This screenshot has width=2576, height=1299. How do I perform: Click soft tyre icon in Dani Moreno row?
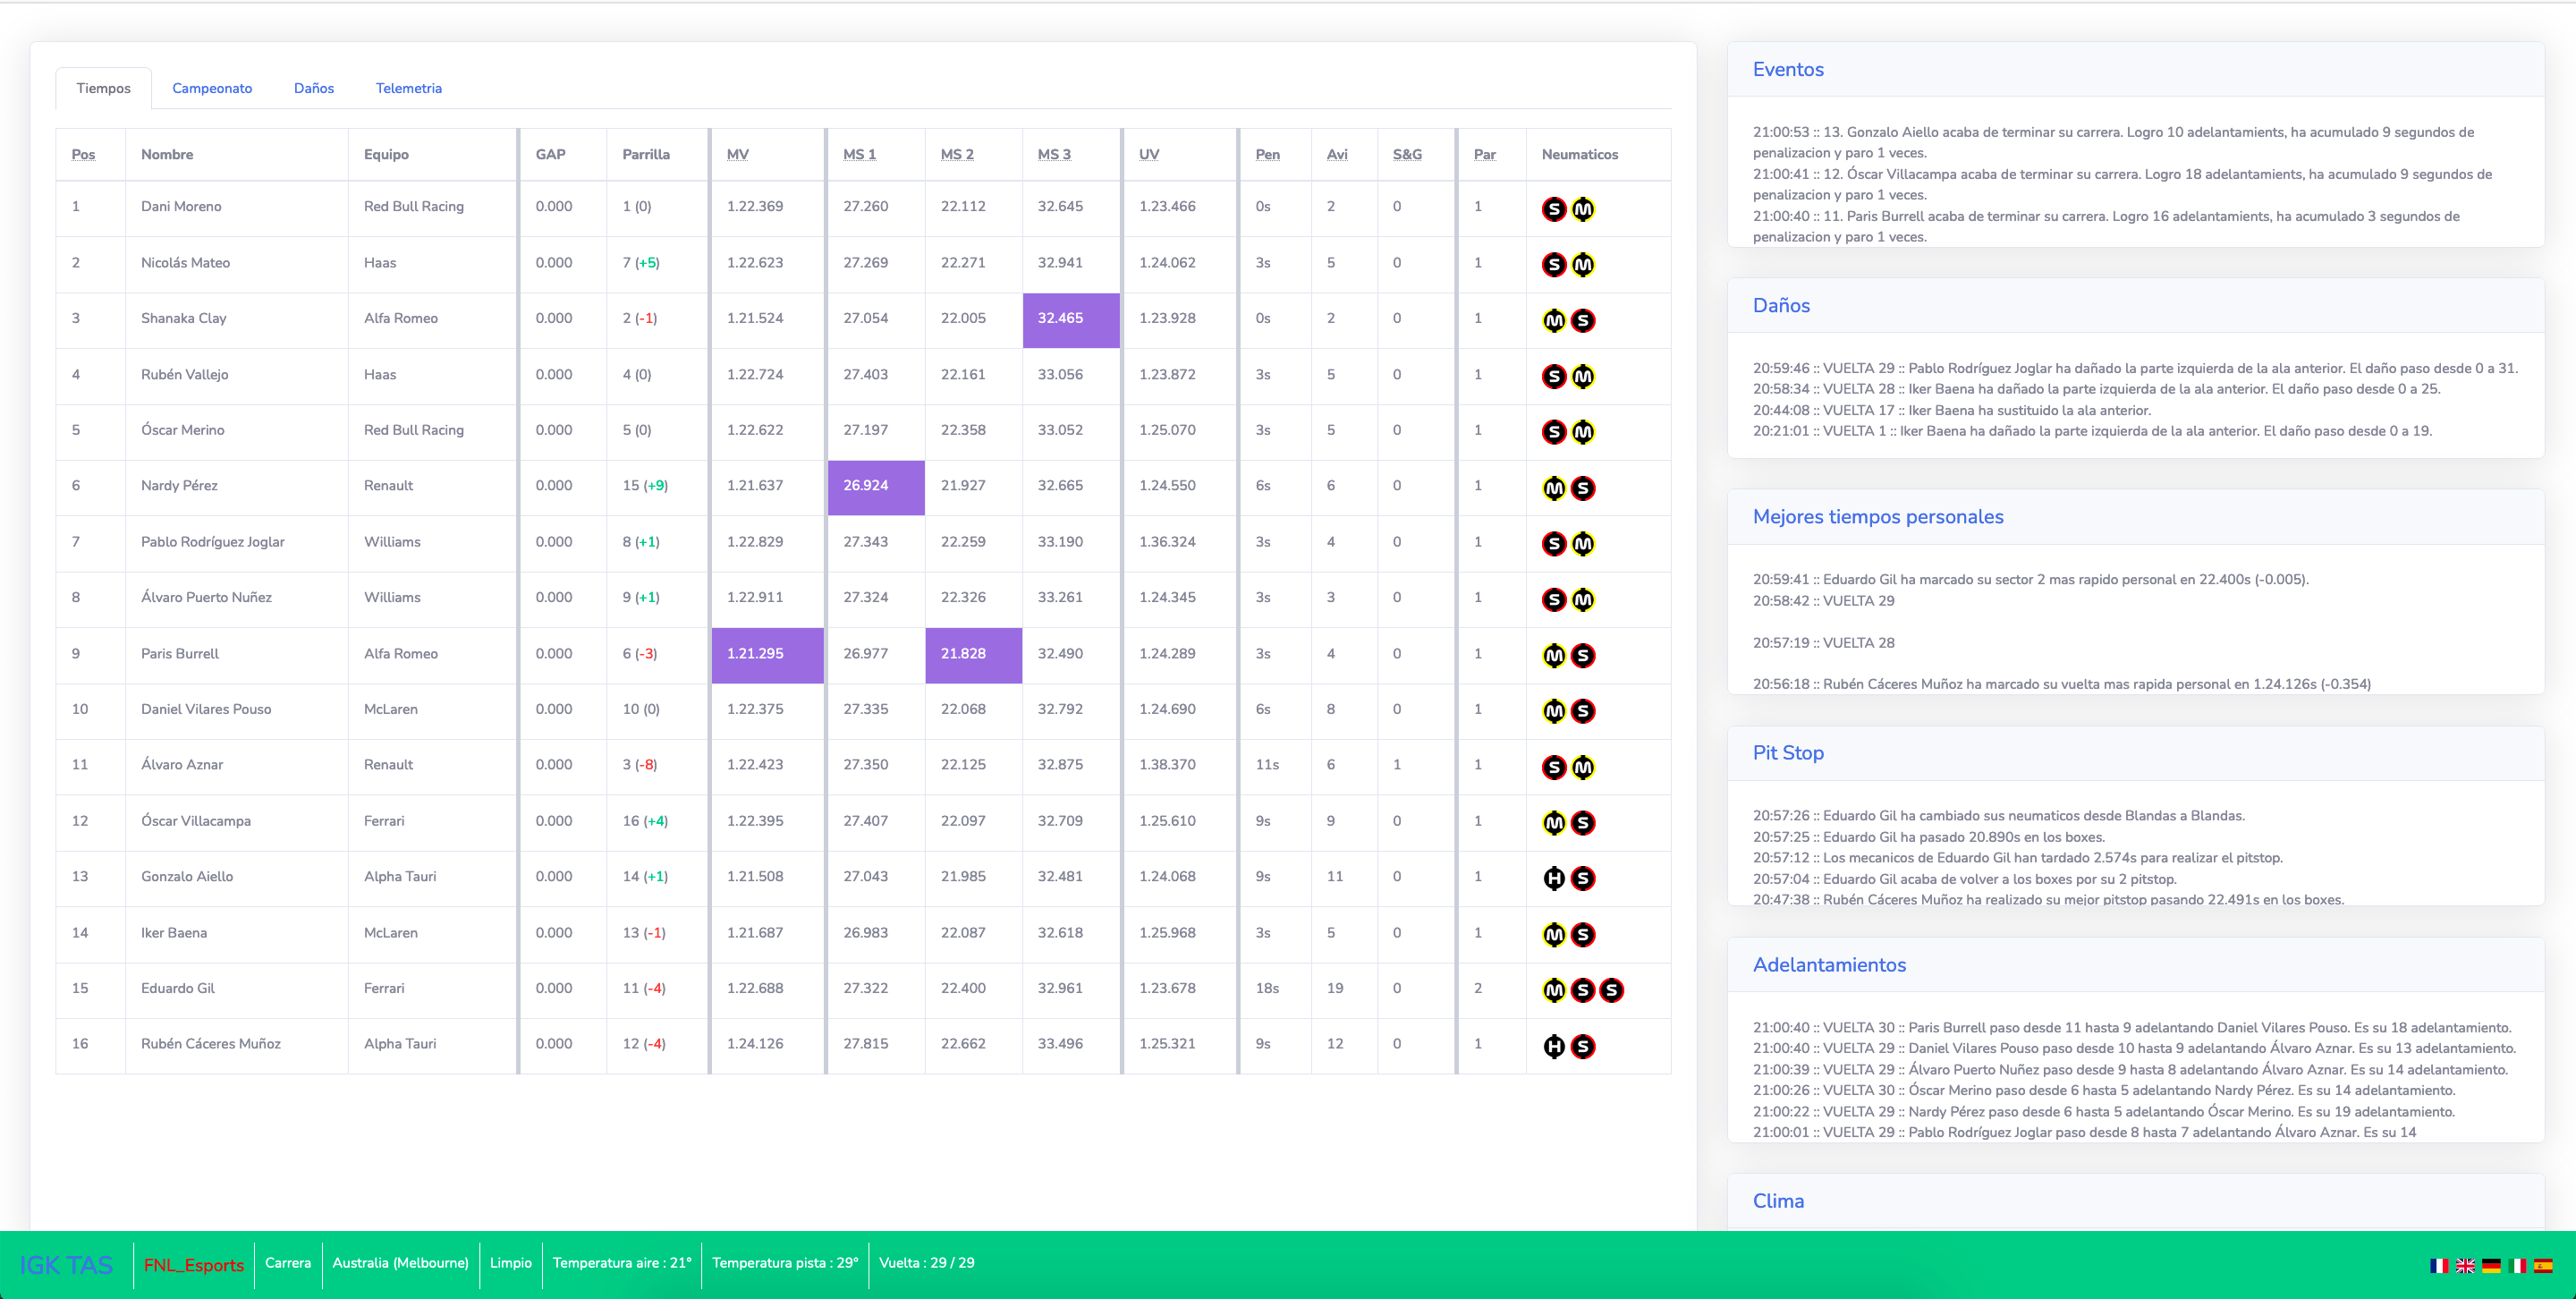click(1554, 209)
